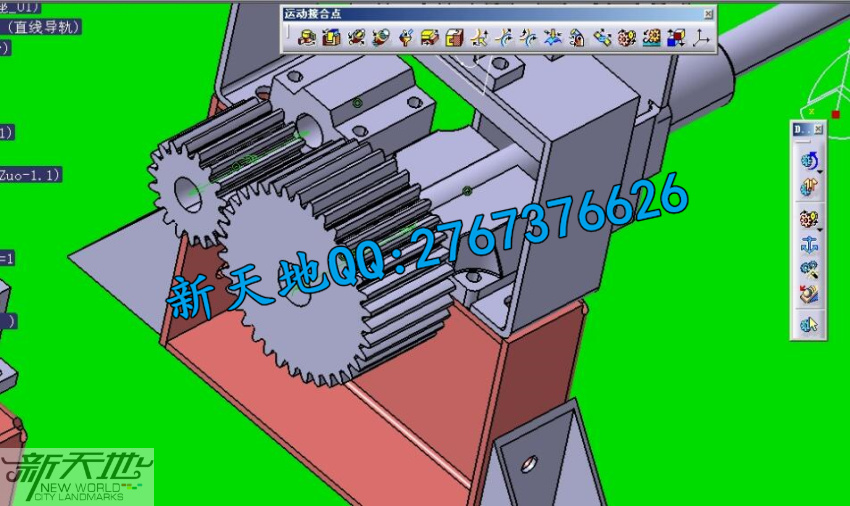Screen dimensions: 850x506
Task: Click the gears Kinematic Joints icon in DMU toolbar
Action: [808, 219]
